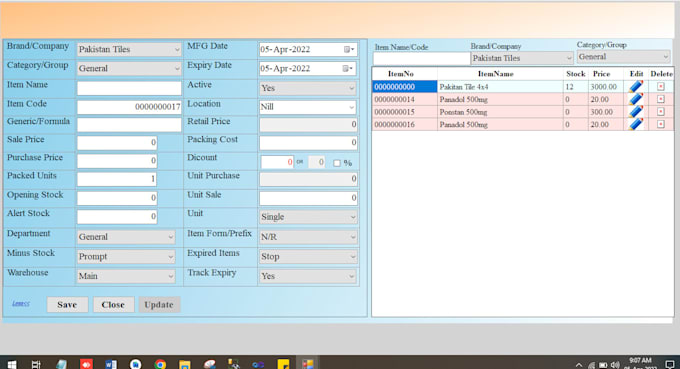Open the Expired Items Stop dropdown
This screenshot has height=369, width=680.
tap(308, 257)
